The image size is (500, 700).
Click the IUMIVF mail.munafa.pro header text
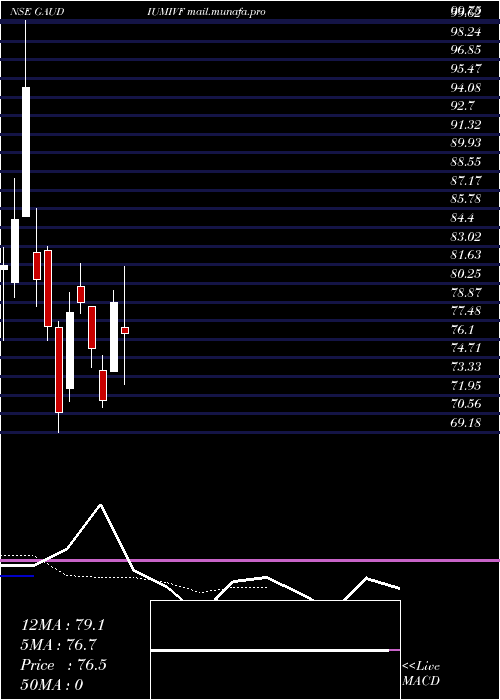tap(206, 12)
